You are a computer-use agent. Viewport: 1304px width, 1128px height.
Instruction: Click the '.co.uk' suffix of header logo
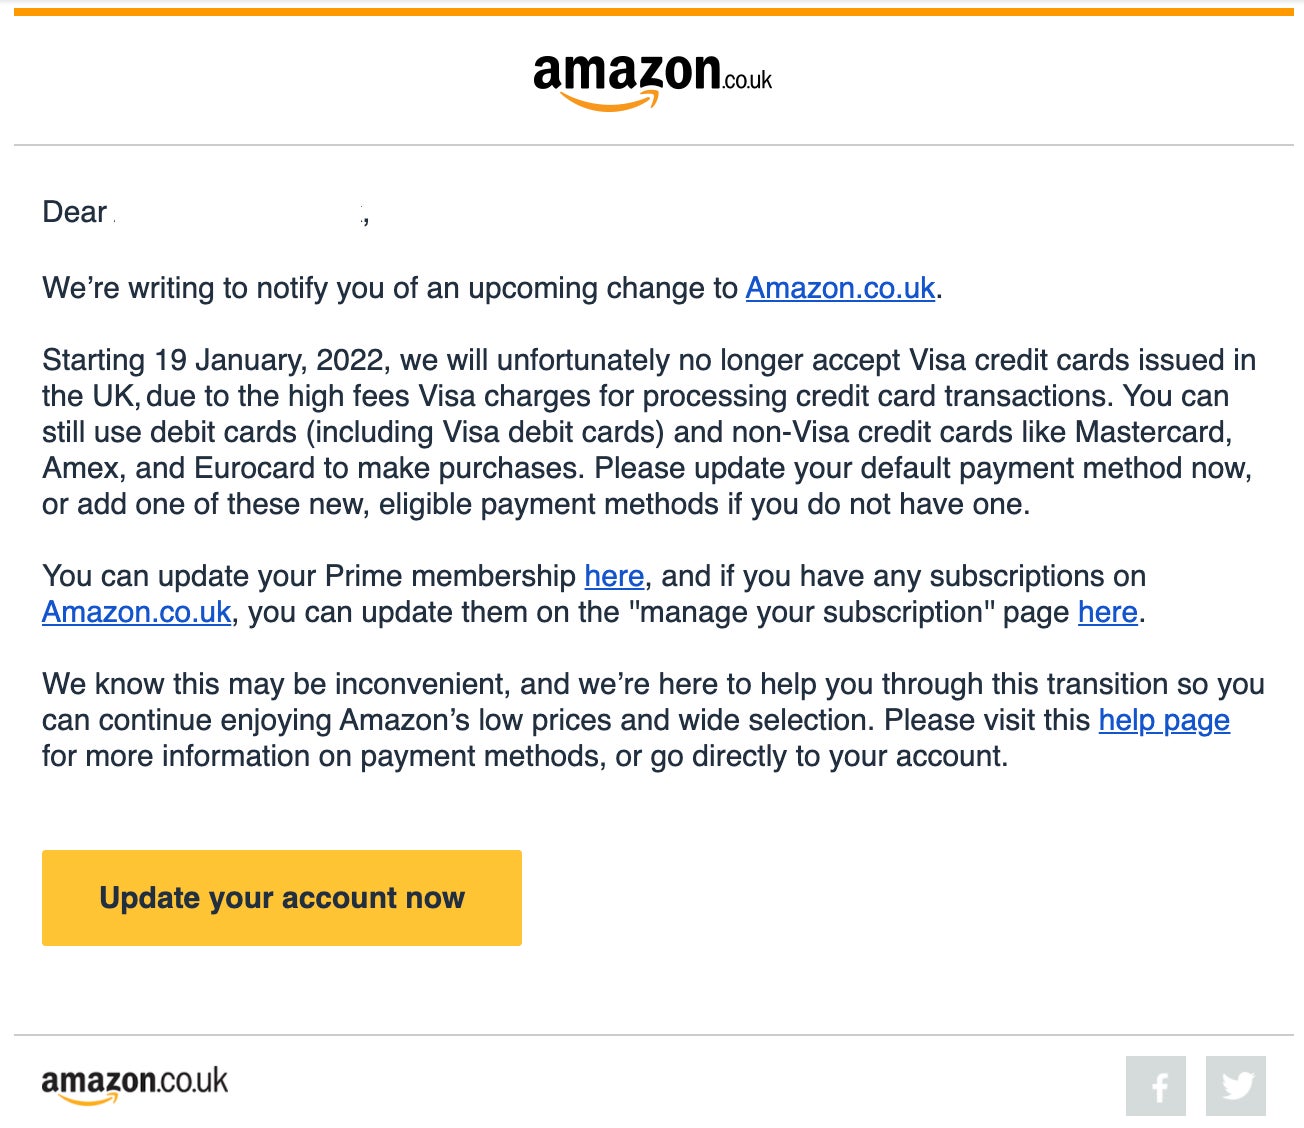click(x=747, y=81)
